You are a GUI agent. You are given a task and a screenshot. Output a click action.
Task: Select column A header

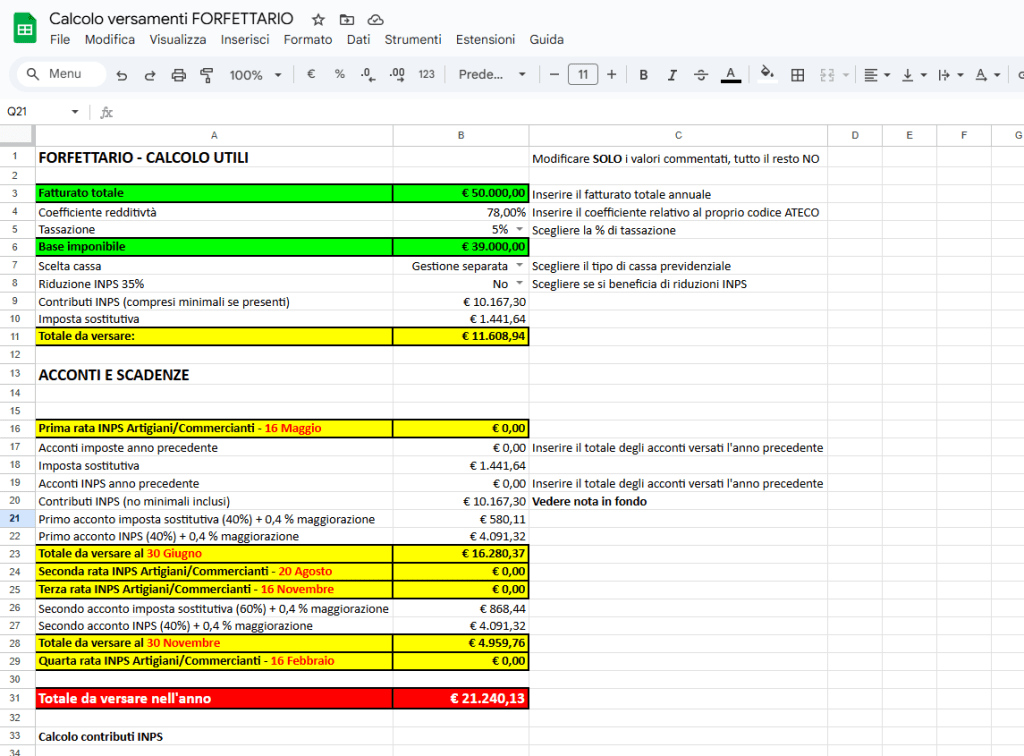coord(214,135)
